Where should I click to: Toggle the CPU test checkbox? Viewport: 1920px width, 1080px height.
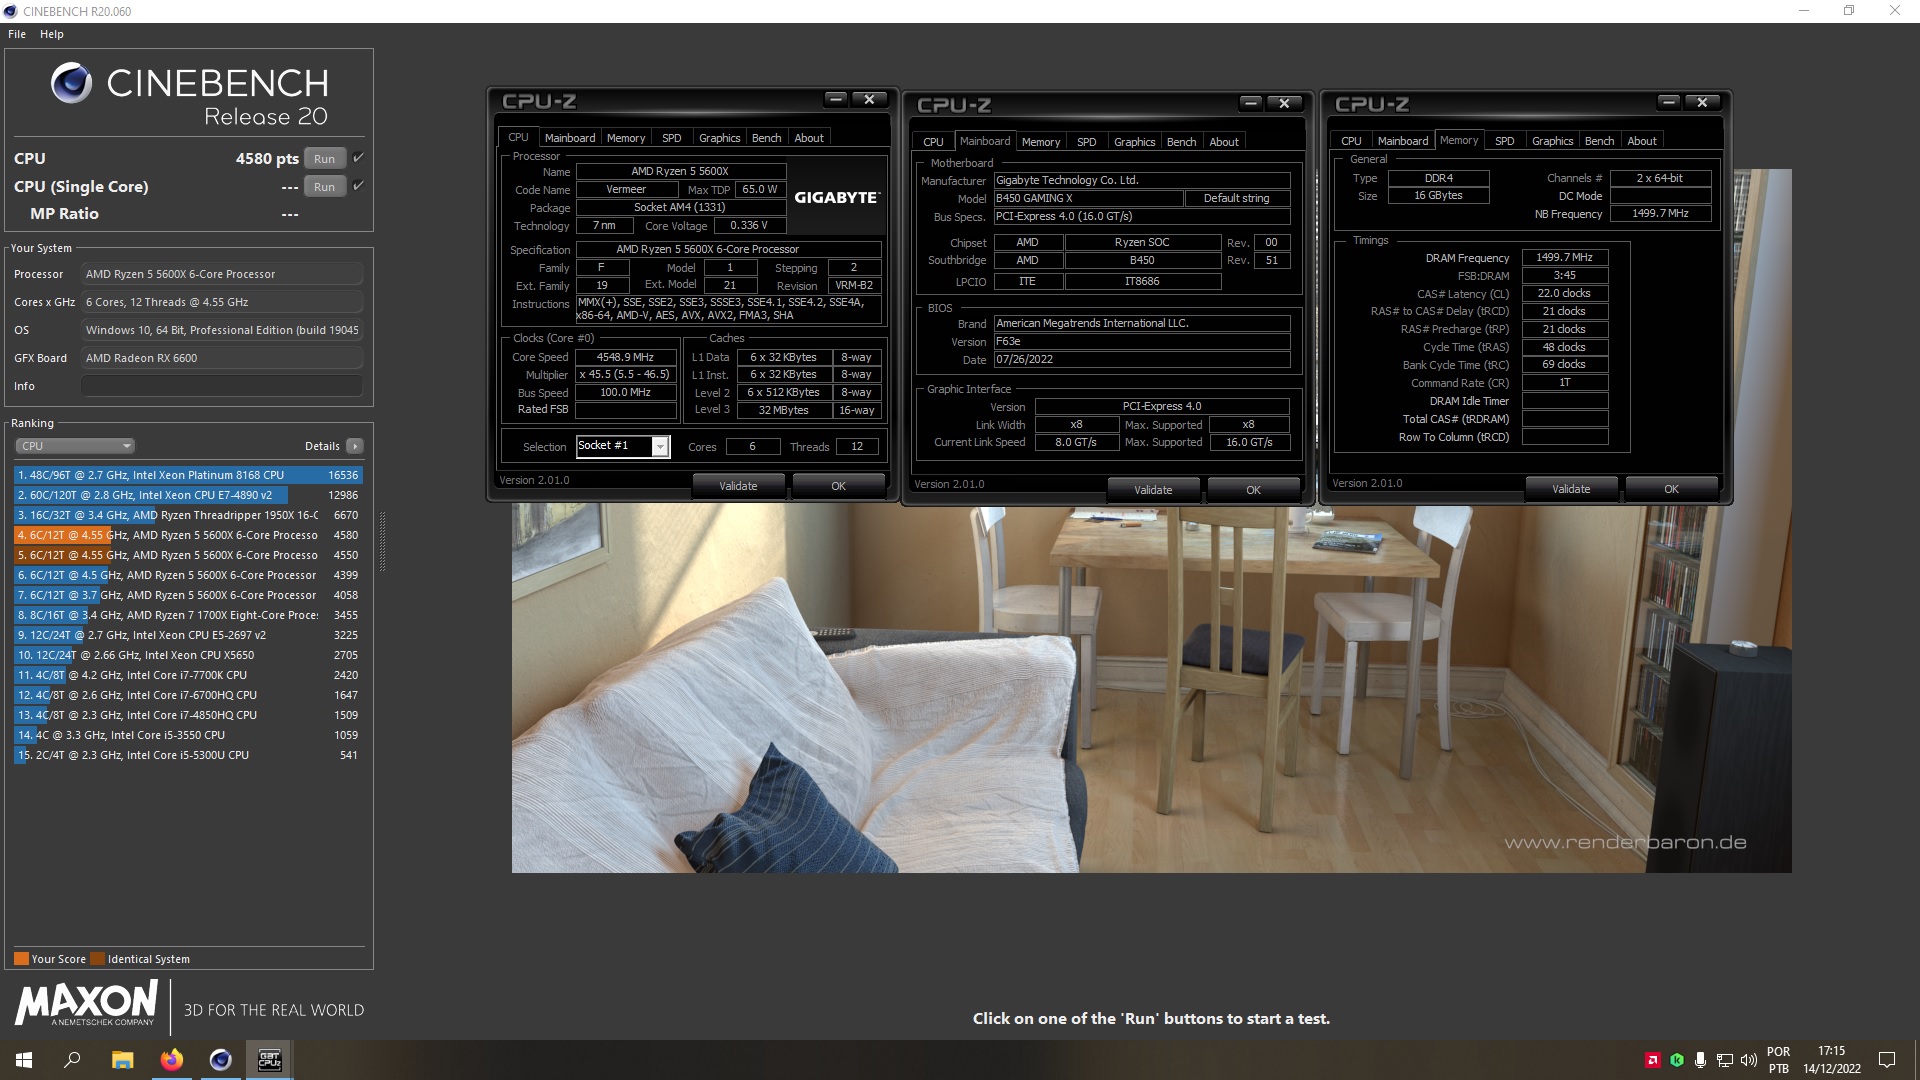[358, 158]
